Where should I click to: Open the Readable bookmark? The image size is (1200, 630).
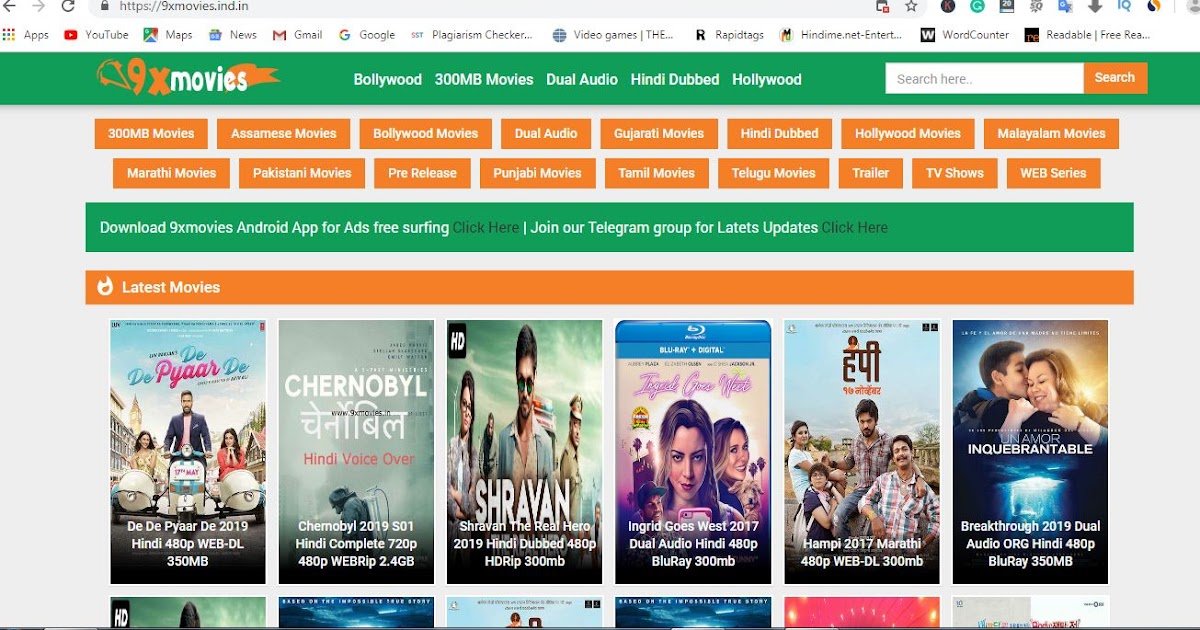click(x=1087, y=34)
